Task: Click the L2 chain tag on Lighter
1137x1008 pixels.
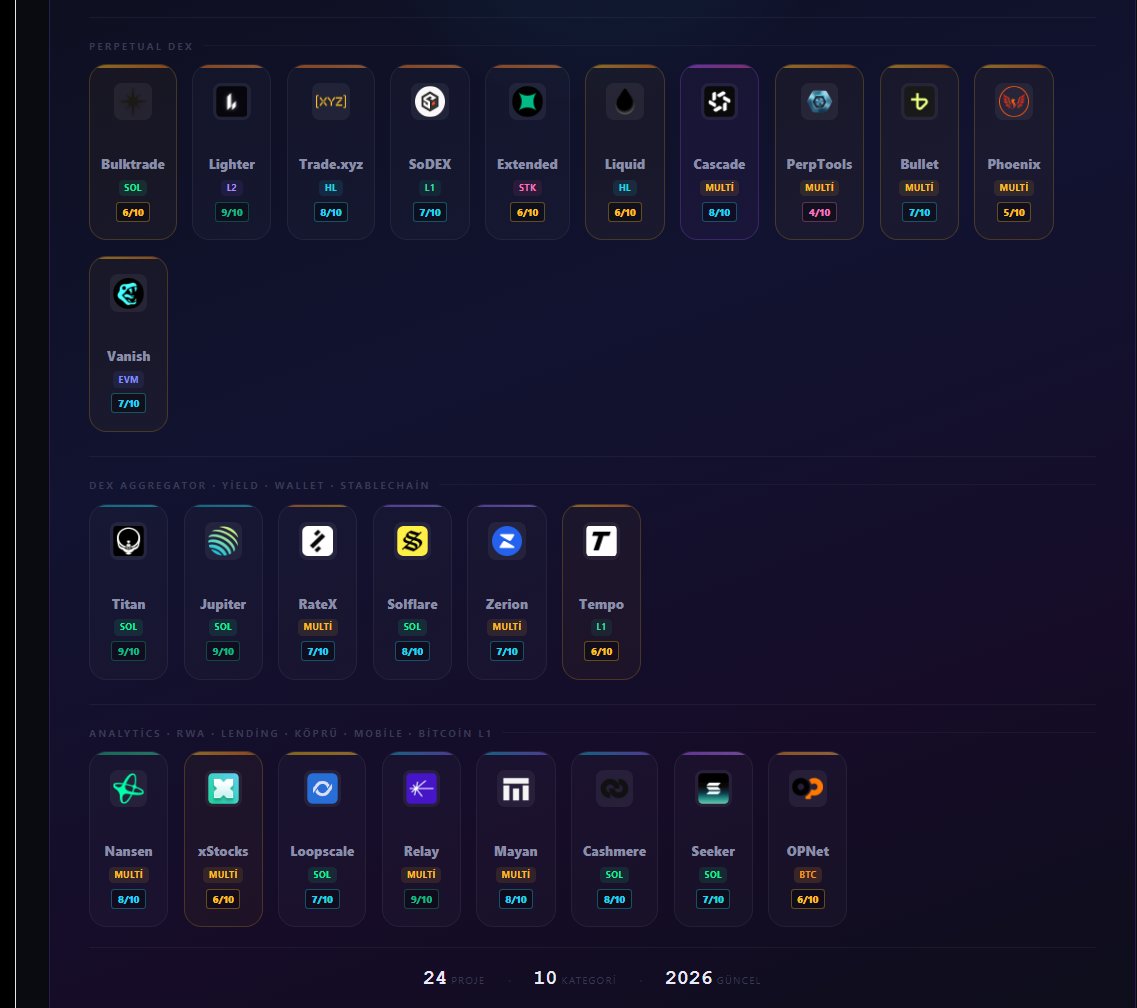Action: click(231, 188)
